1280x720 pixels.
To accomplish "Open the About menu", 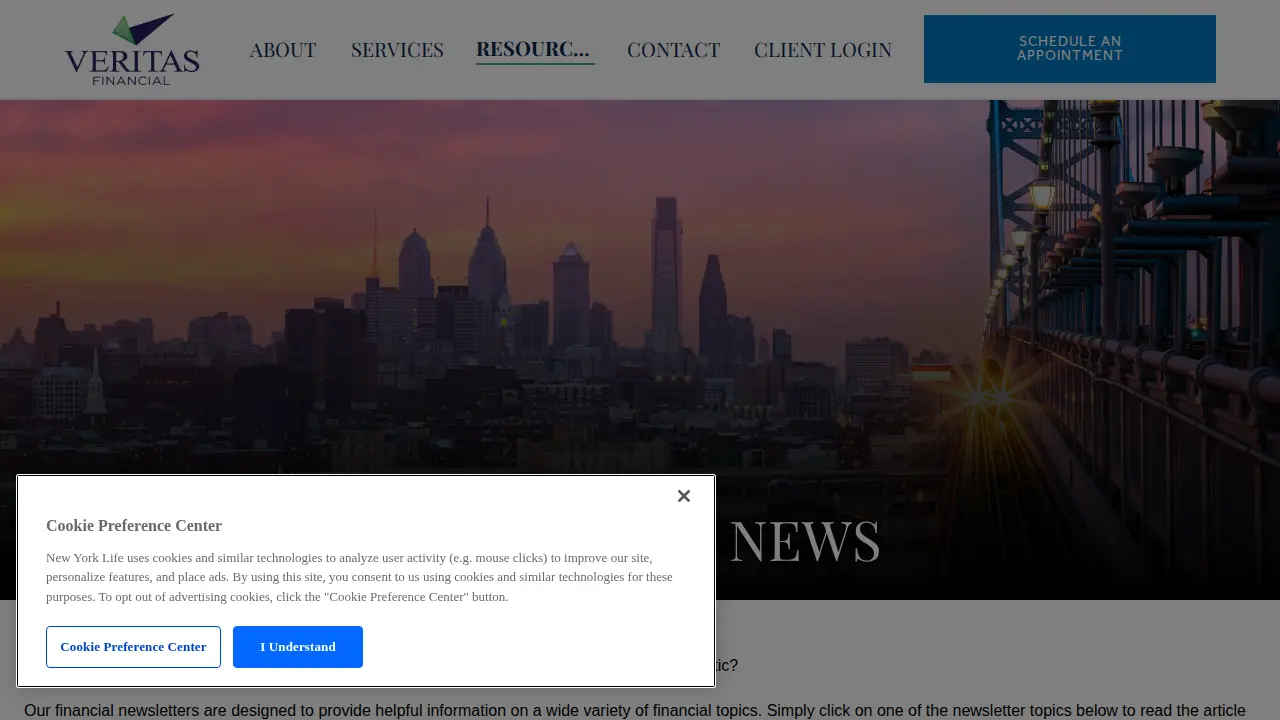I will (283, 49).
